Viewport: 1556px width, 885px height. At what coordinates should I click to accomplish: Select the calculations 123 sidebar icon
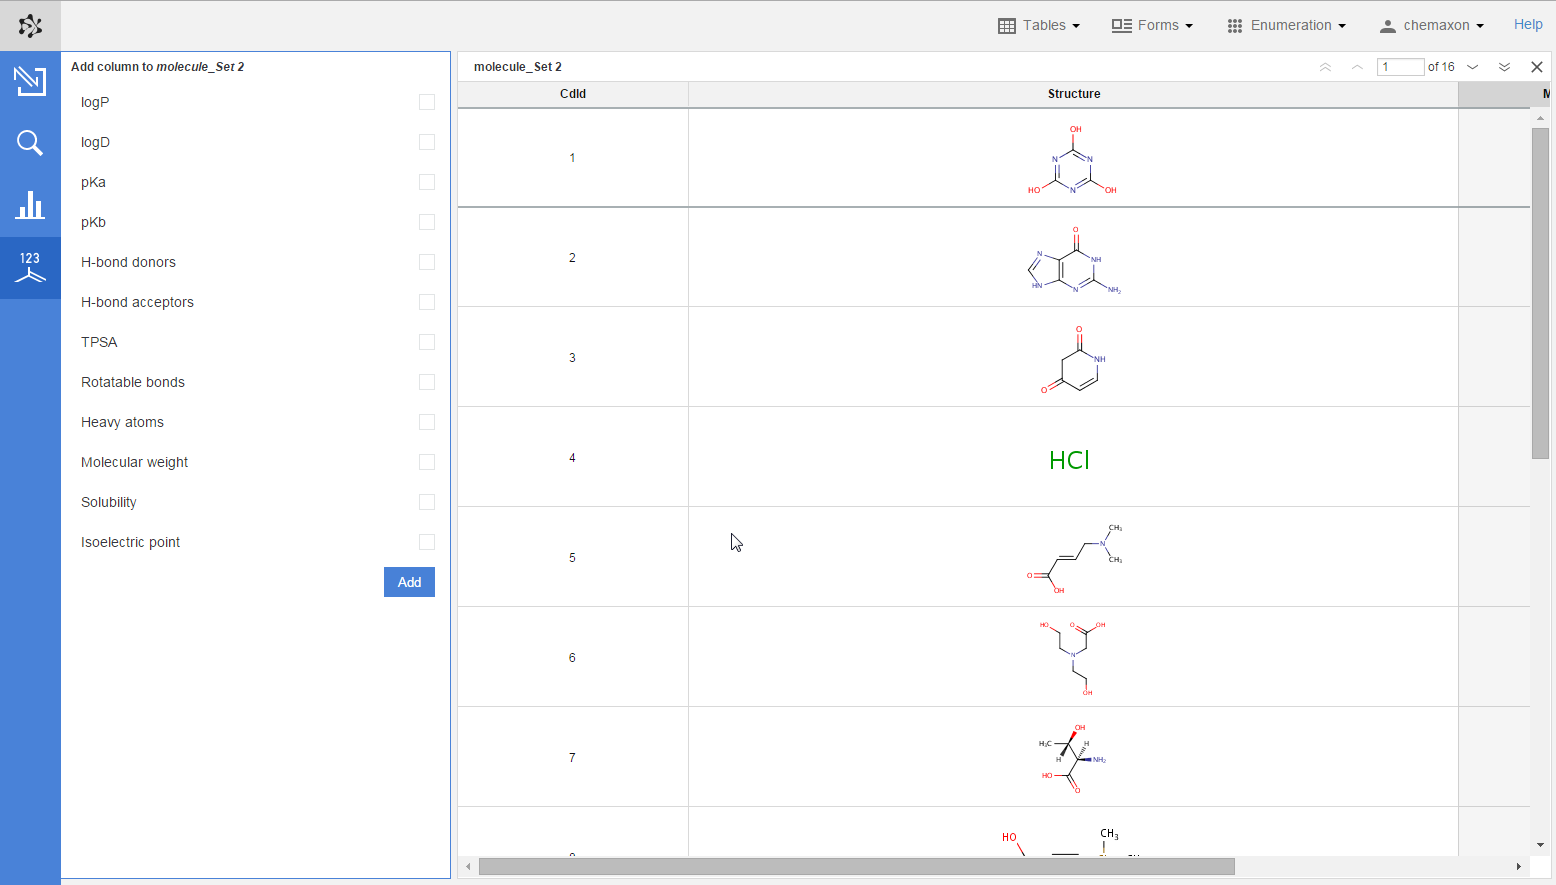coord(30,267)
